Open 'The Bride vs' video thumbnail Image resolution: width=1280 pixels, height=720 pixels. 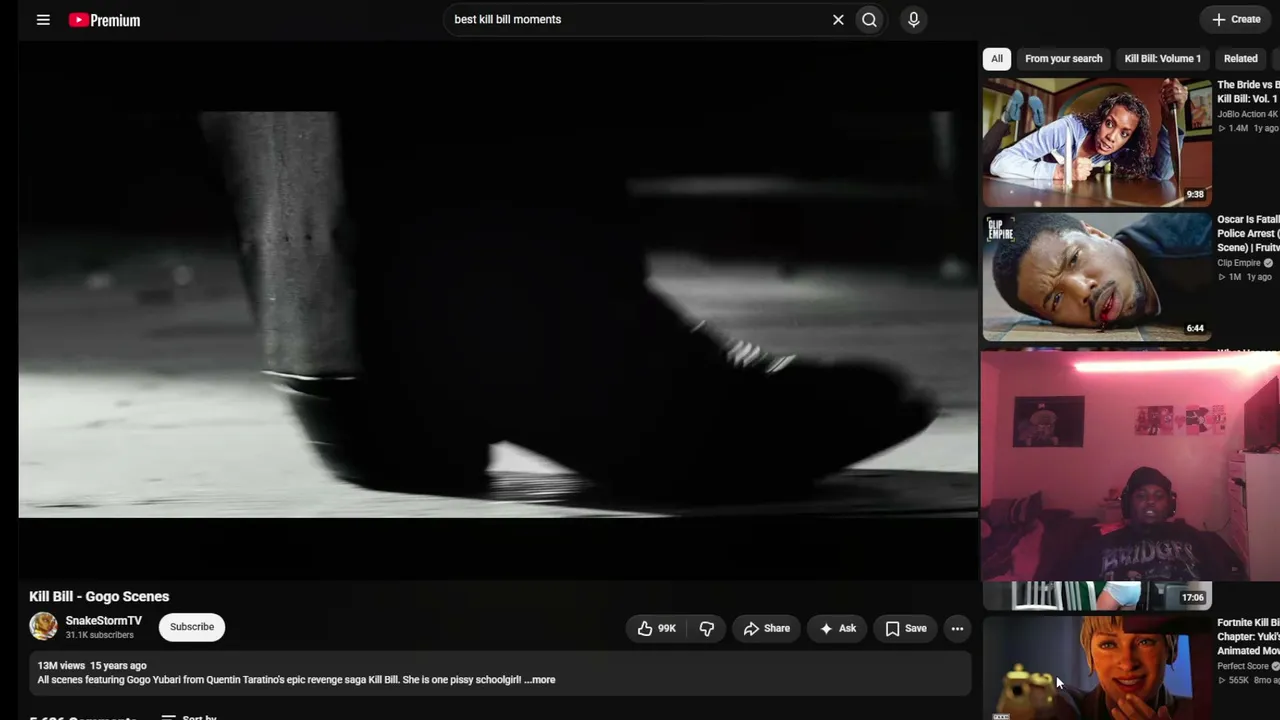coord(1096,142)
